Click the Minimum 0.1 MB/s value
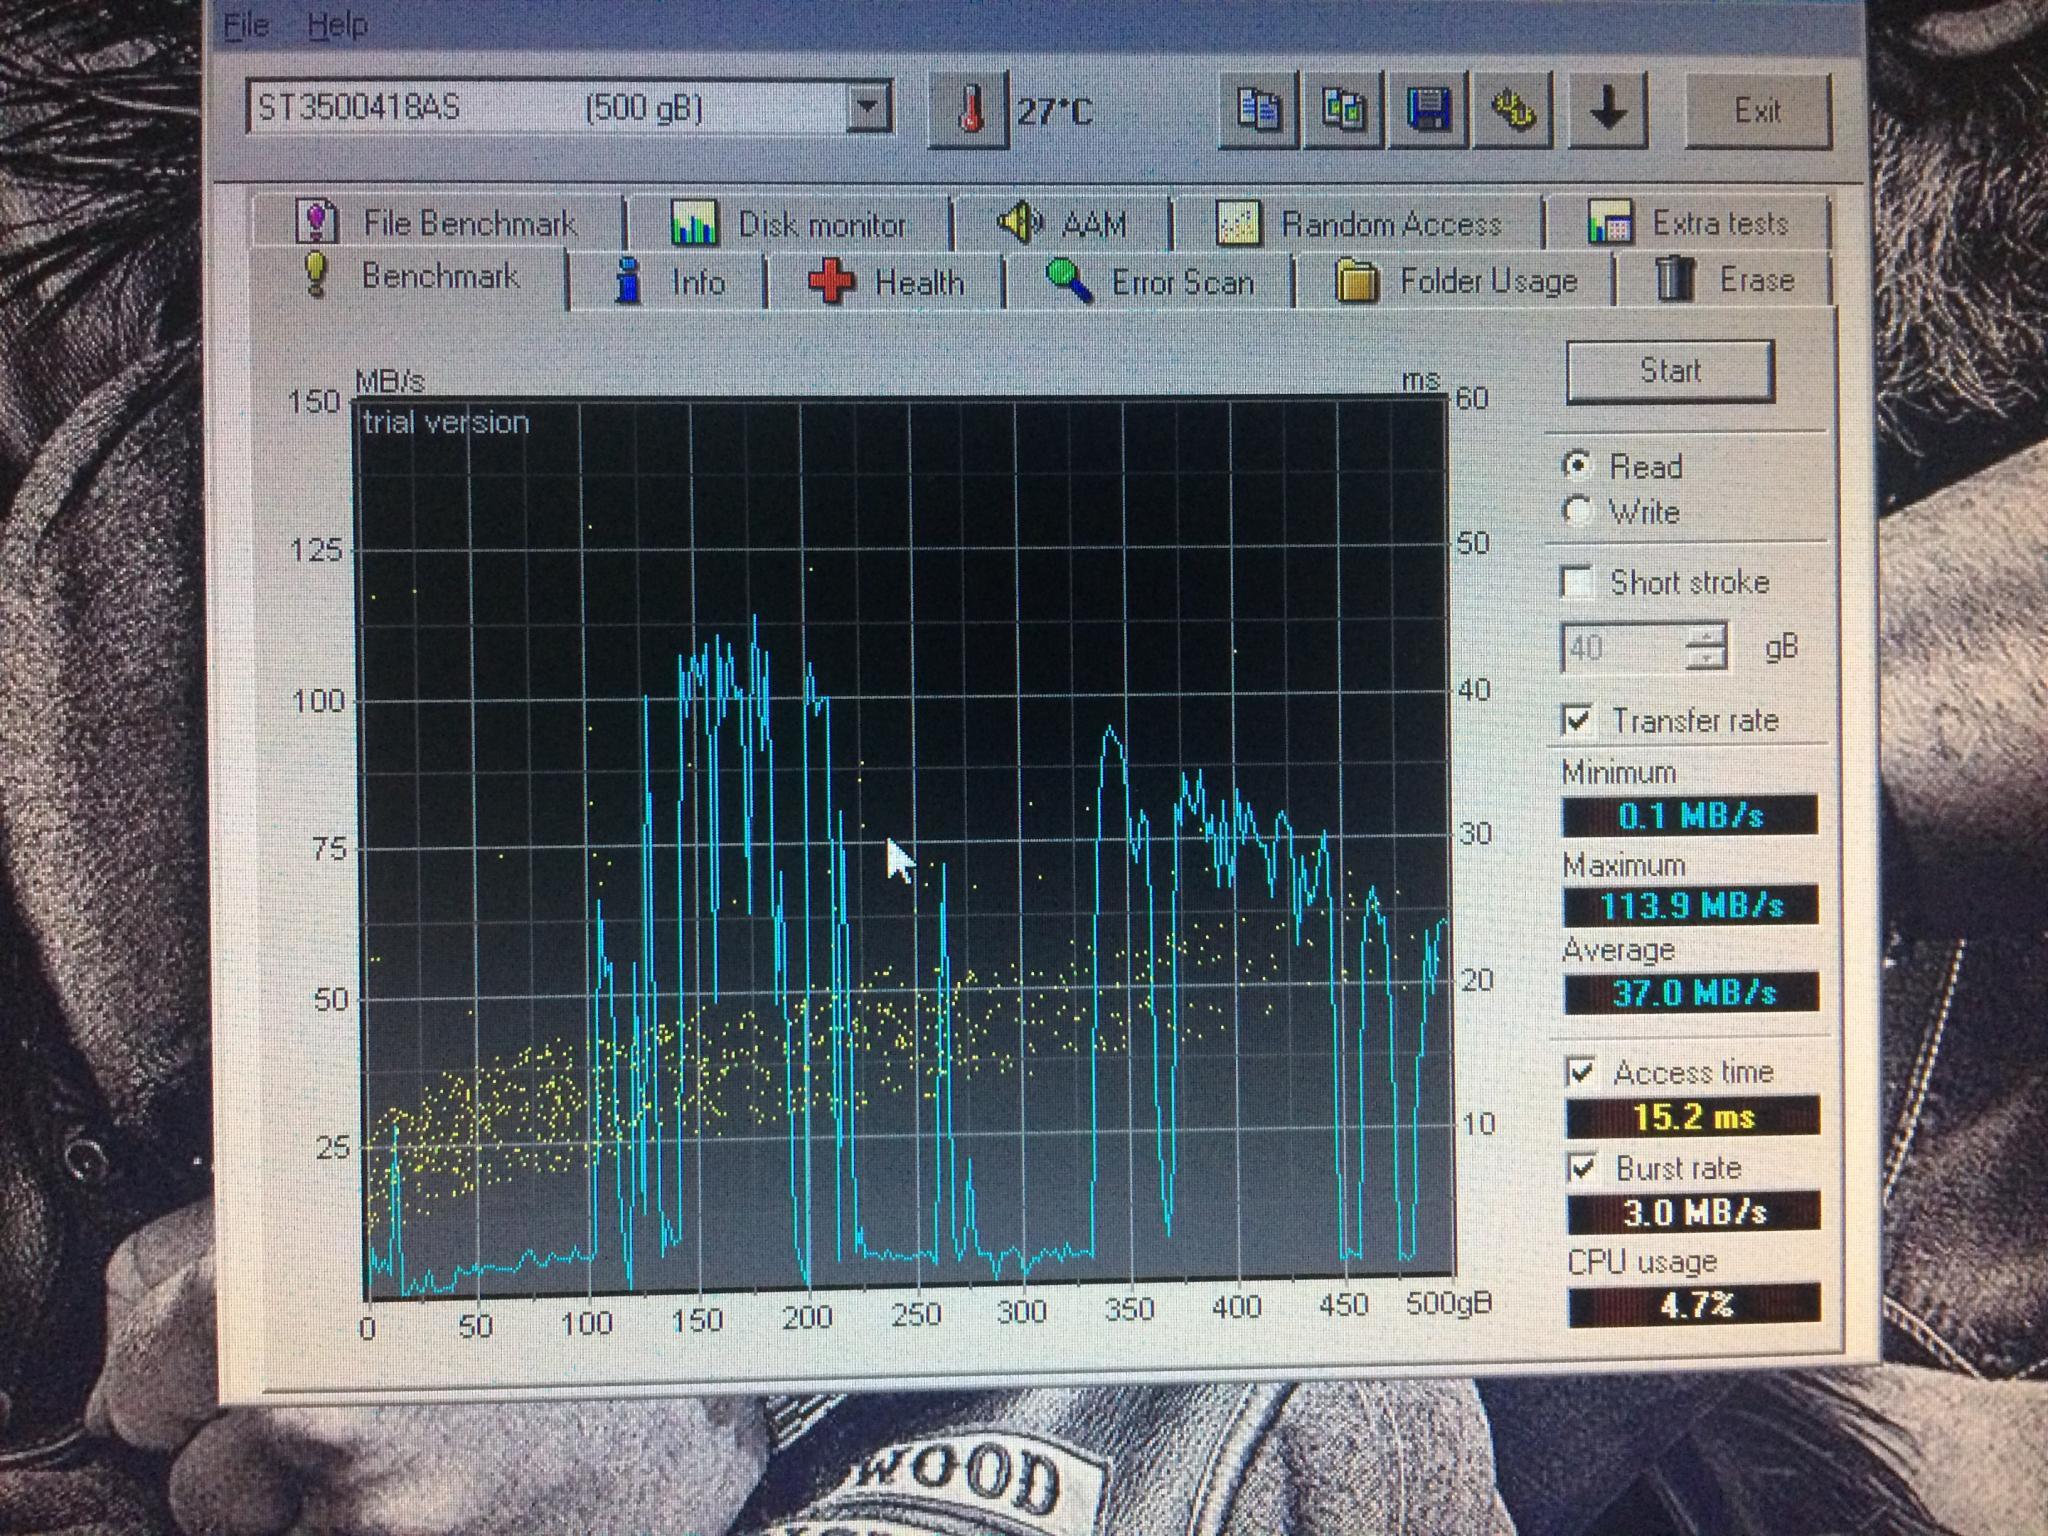Viewport: 2048px width, 1536px height. click(x=1690, y=816)
